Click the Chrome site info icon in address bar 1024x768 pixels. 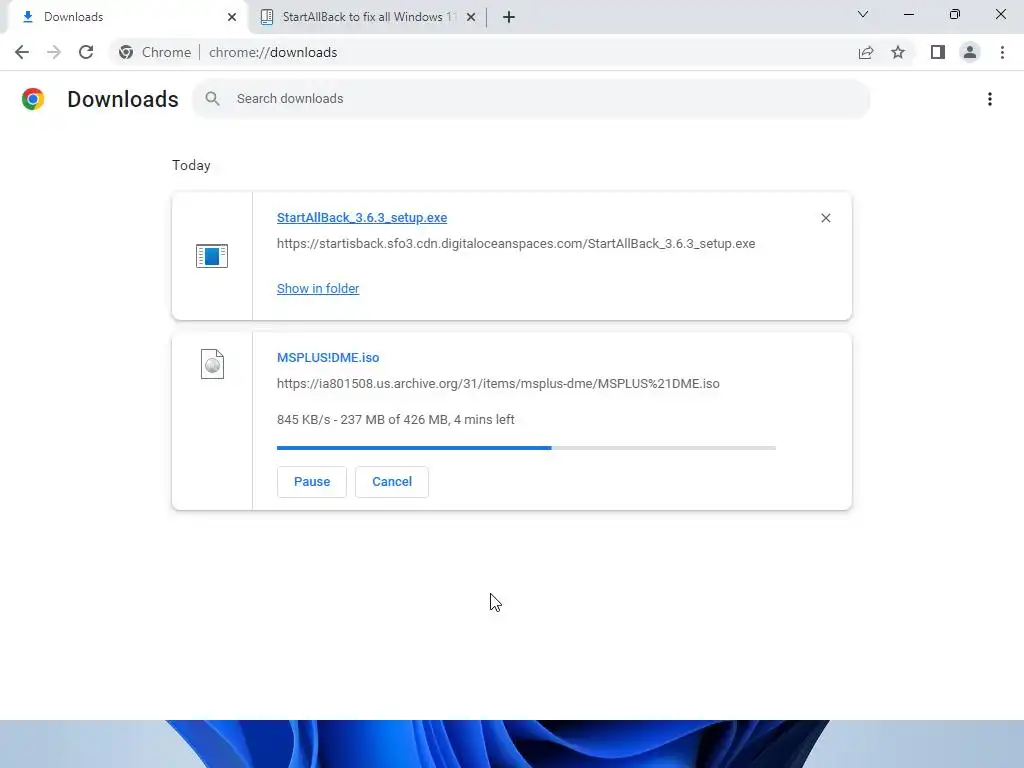[x=126, y=52]
